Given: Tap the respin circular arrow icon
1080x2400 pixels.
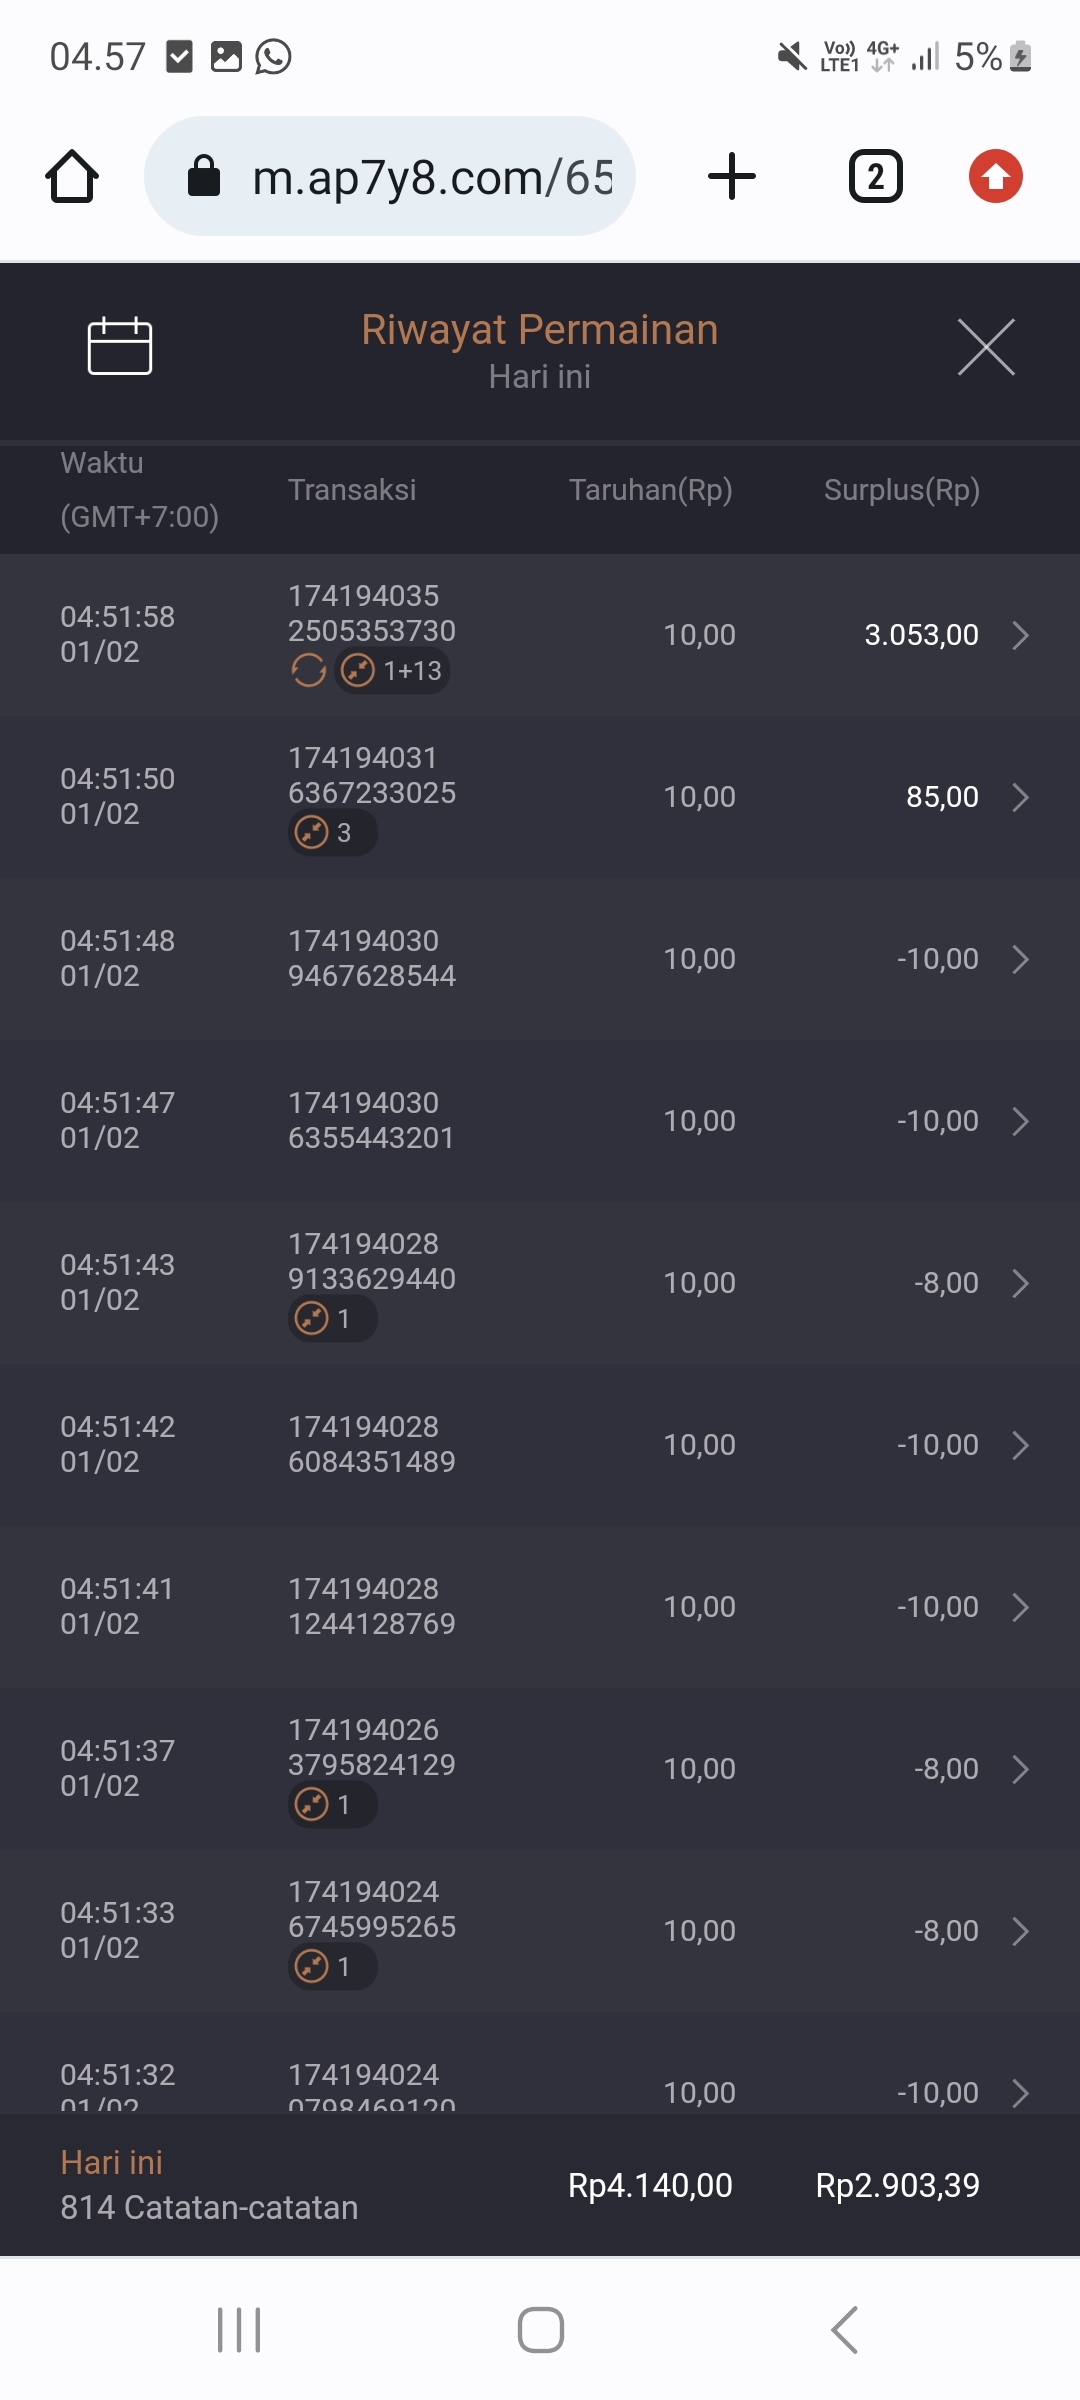Looking at the screenshot, I should [309, 670].
